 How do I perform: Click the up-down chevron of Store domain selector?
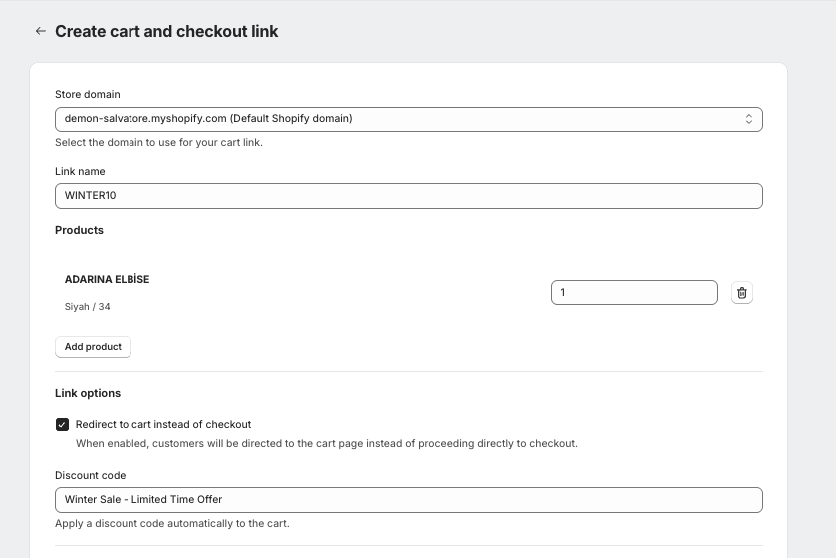pos(749,119)
